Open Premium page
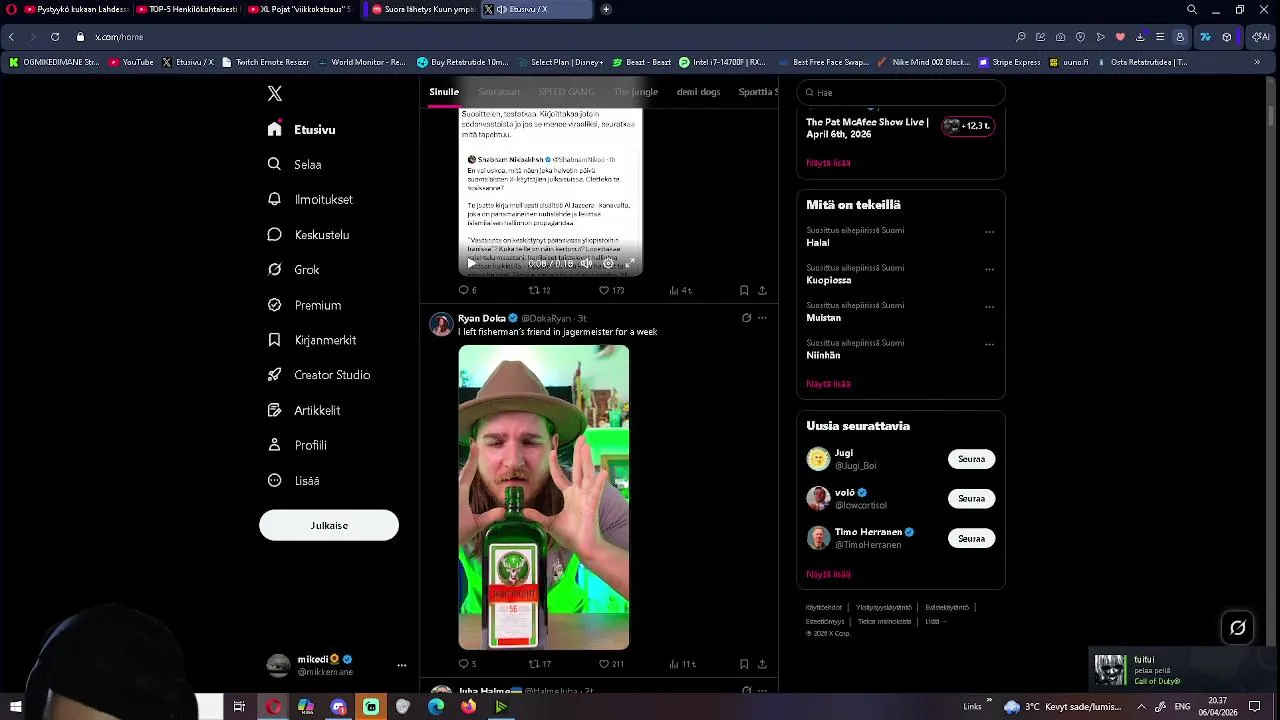1280x720 pixels. point(304,305)
